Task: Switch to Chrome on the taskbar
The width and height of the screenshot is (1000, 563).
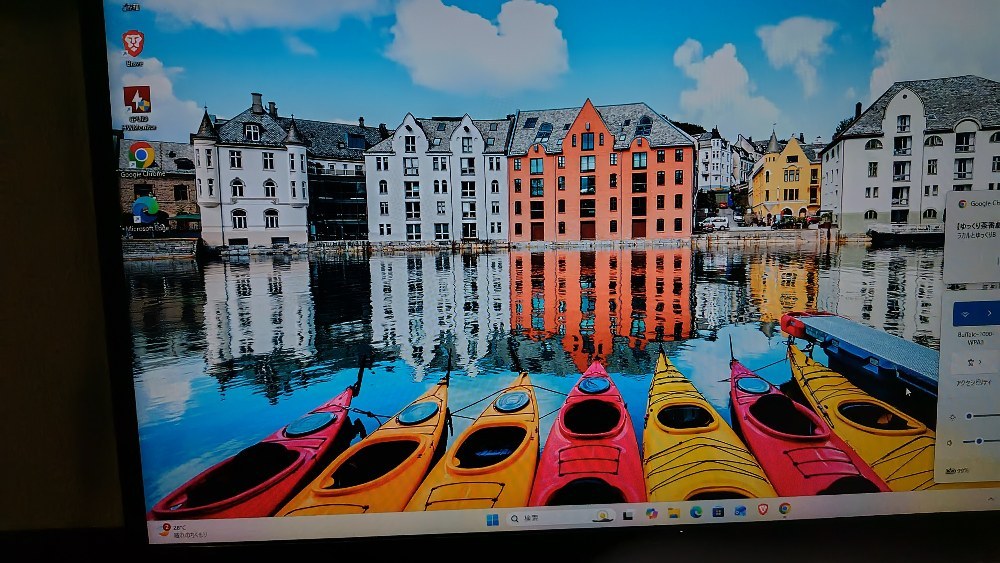Action: pyautogui.click(x=784, y=508)
